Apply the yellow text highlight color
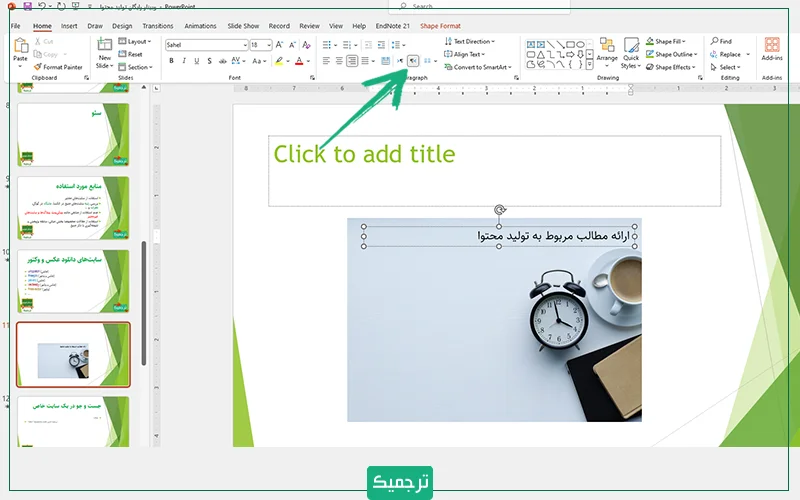The height and width of the screenshot is (500, 800). click(279, 61)
